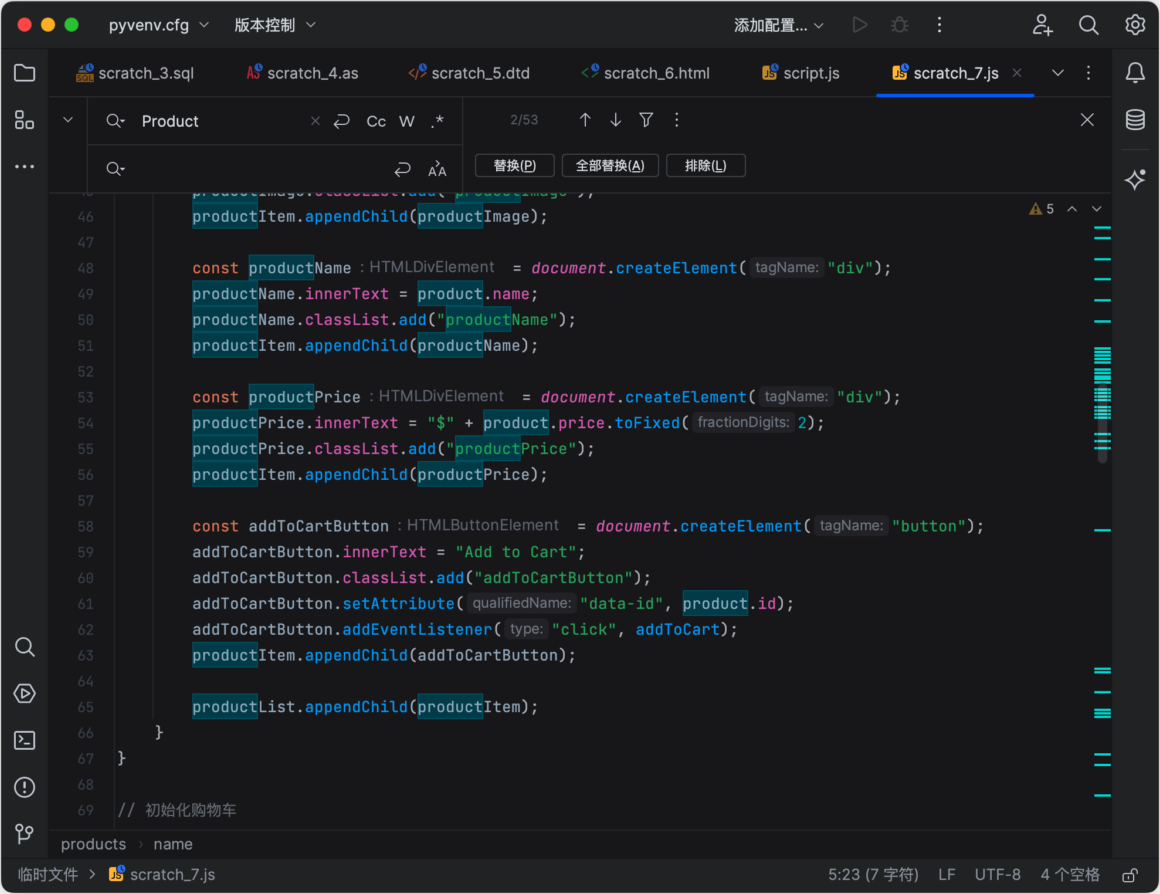Click the 排除(L) exclude button
Viewport: 1160px width, 894px height.
pos(706,166)
